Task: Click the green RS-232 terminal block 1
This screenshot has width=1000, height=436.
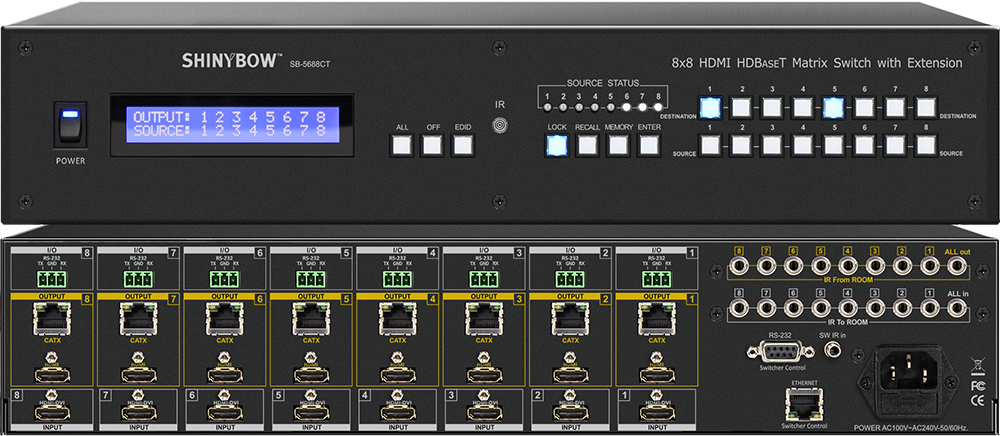Action: click(655, 279)
